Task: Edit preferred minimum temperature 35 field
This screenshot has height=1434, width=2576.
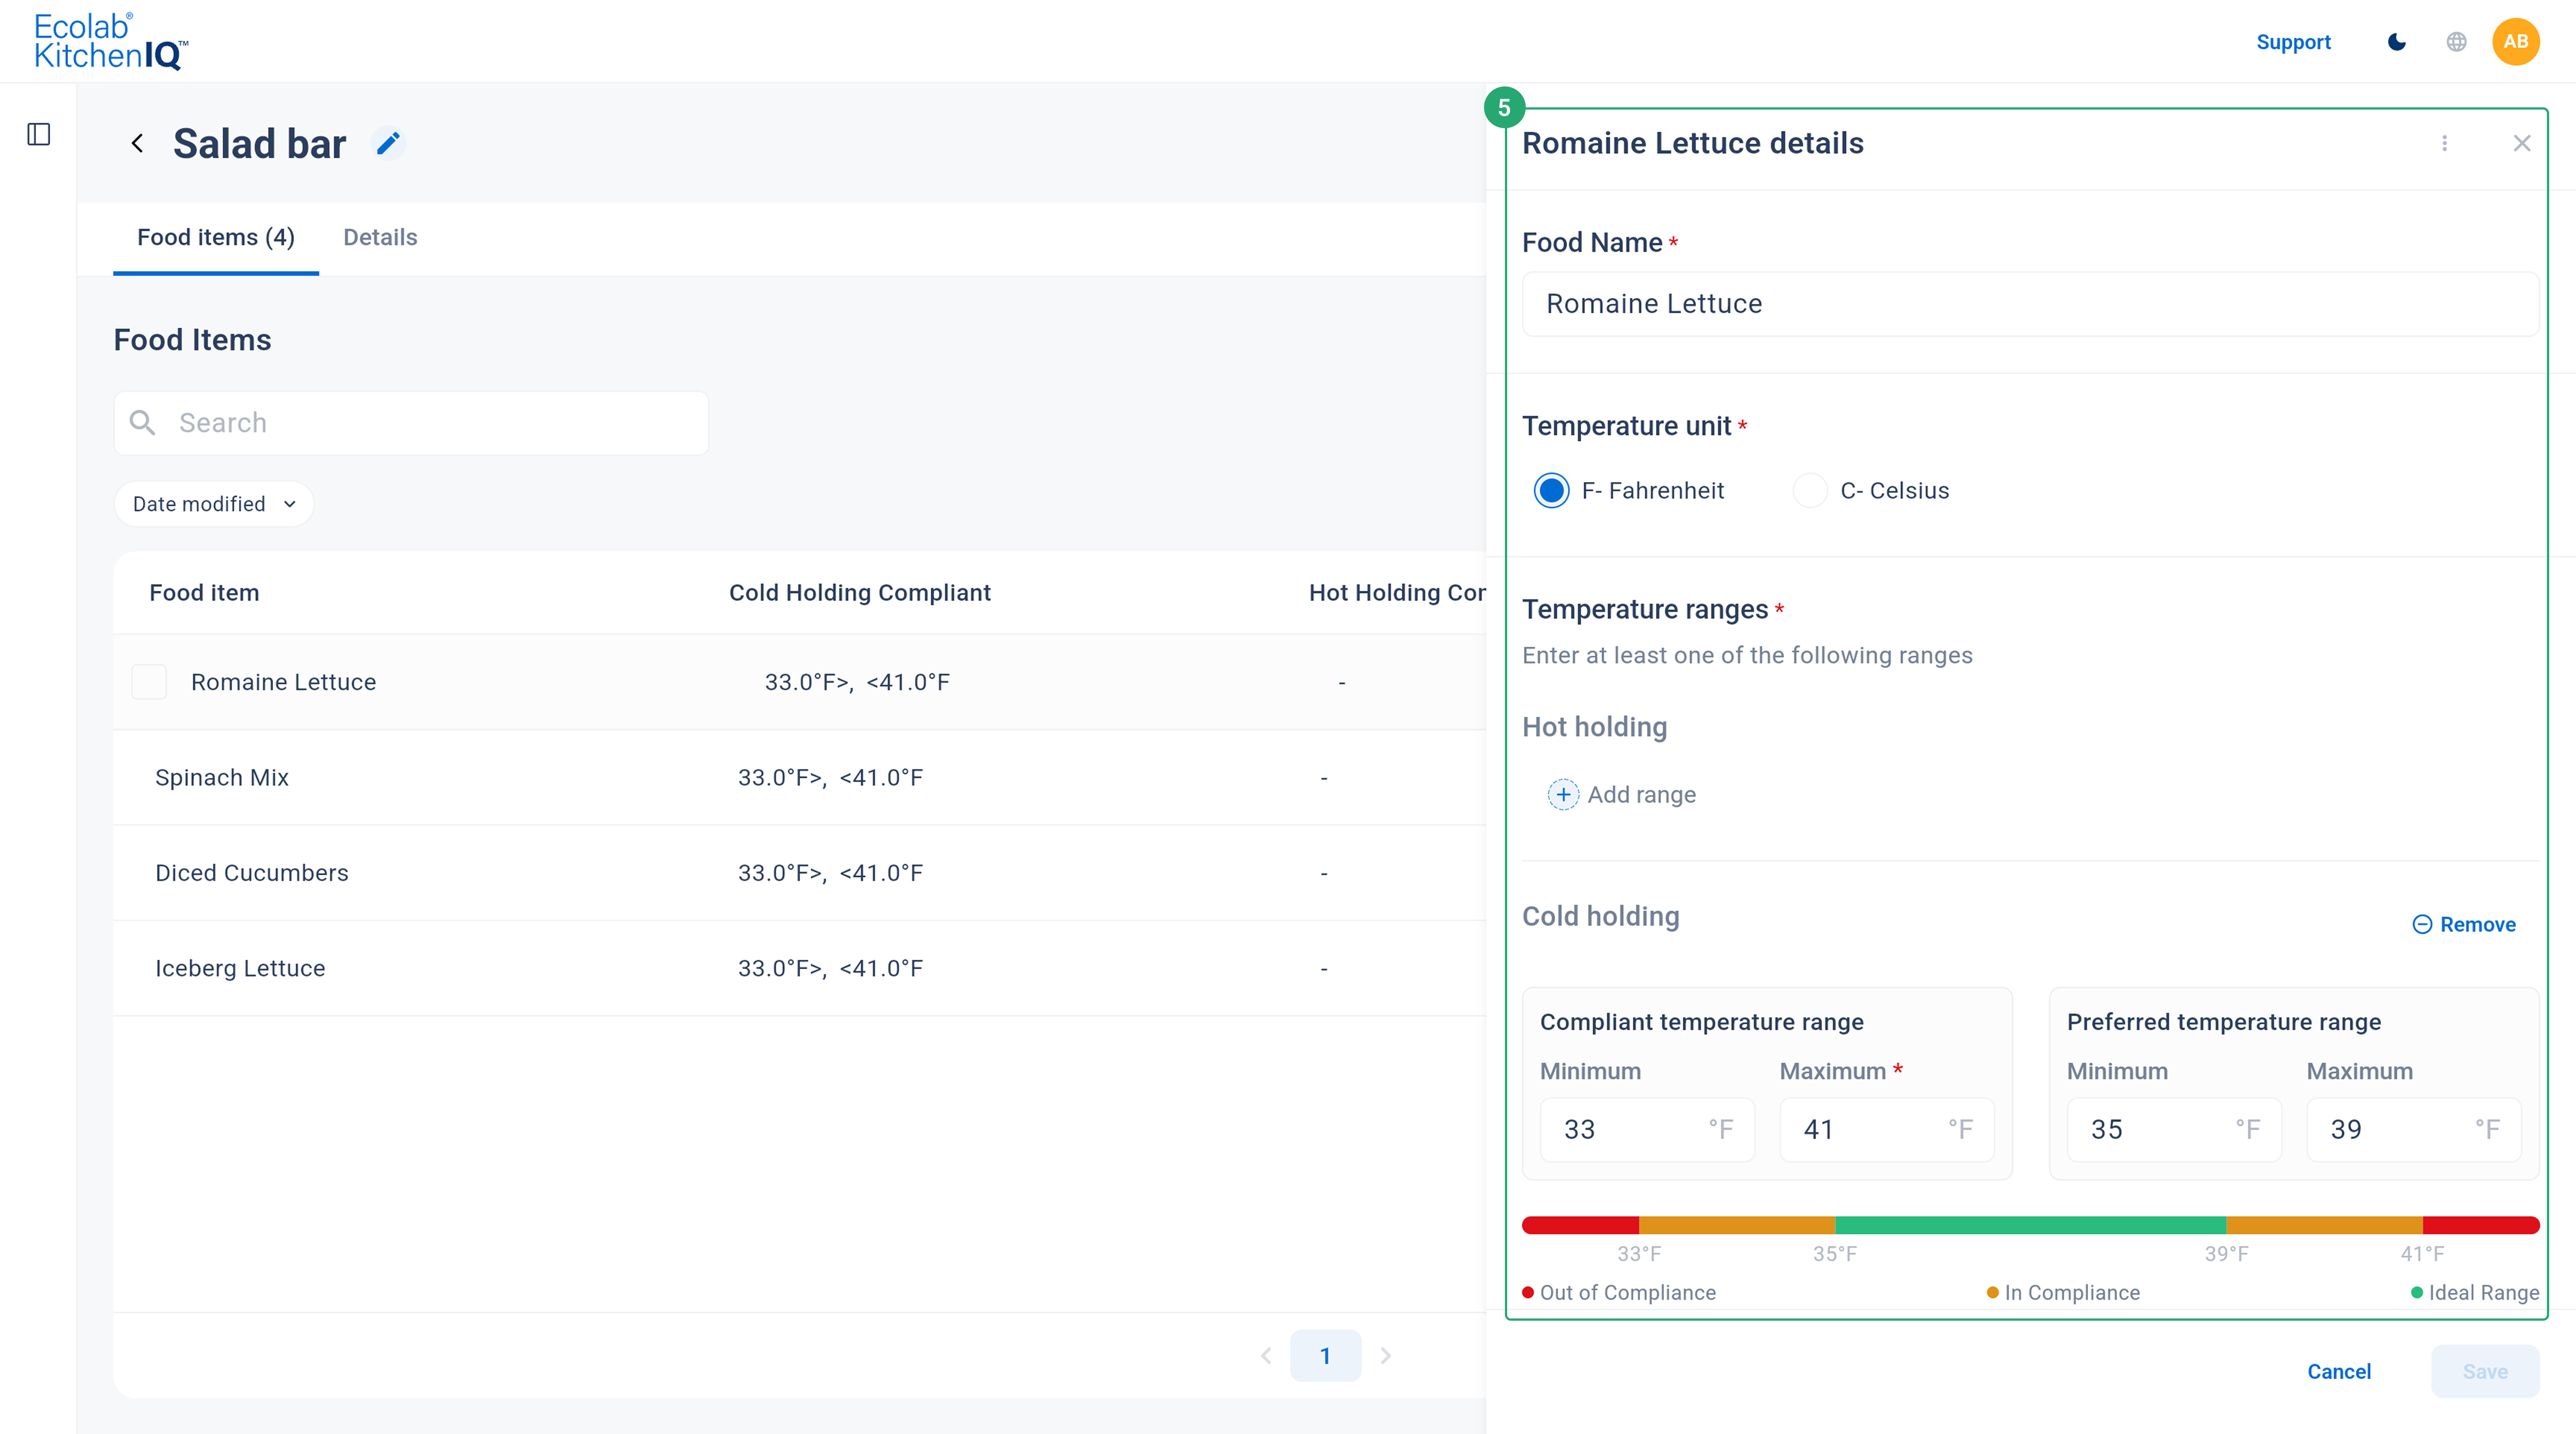Action: click(2174, 1130)
